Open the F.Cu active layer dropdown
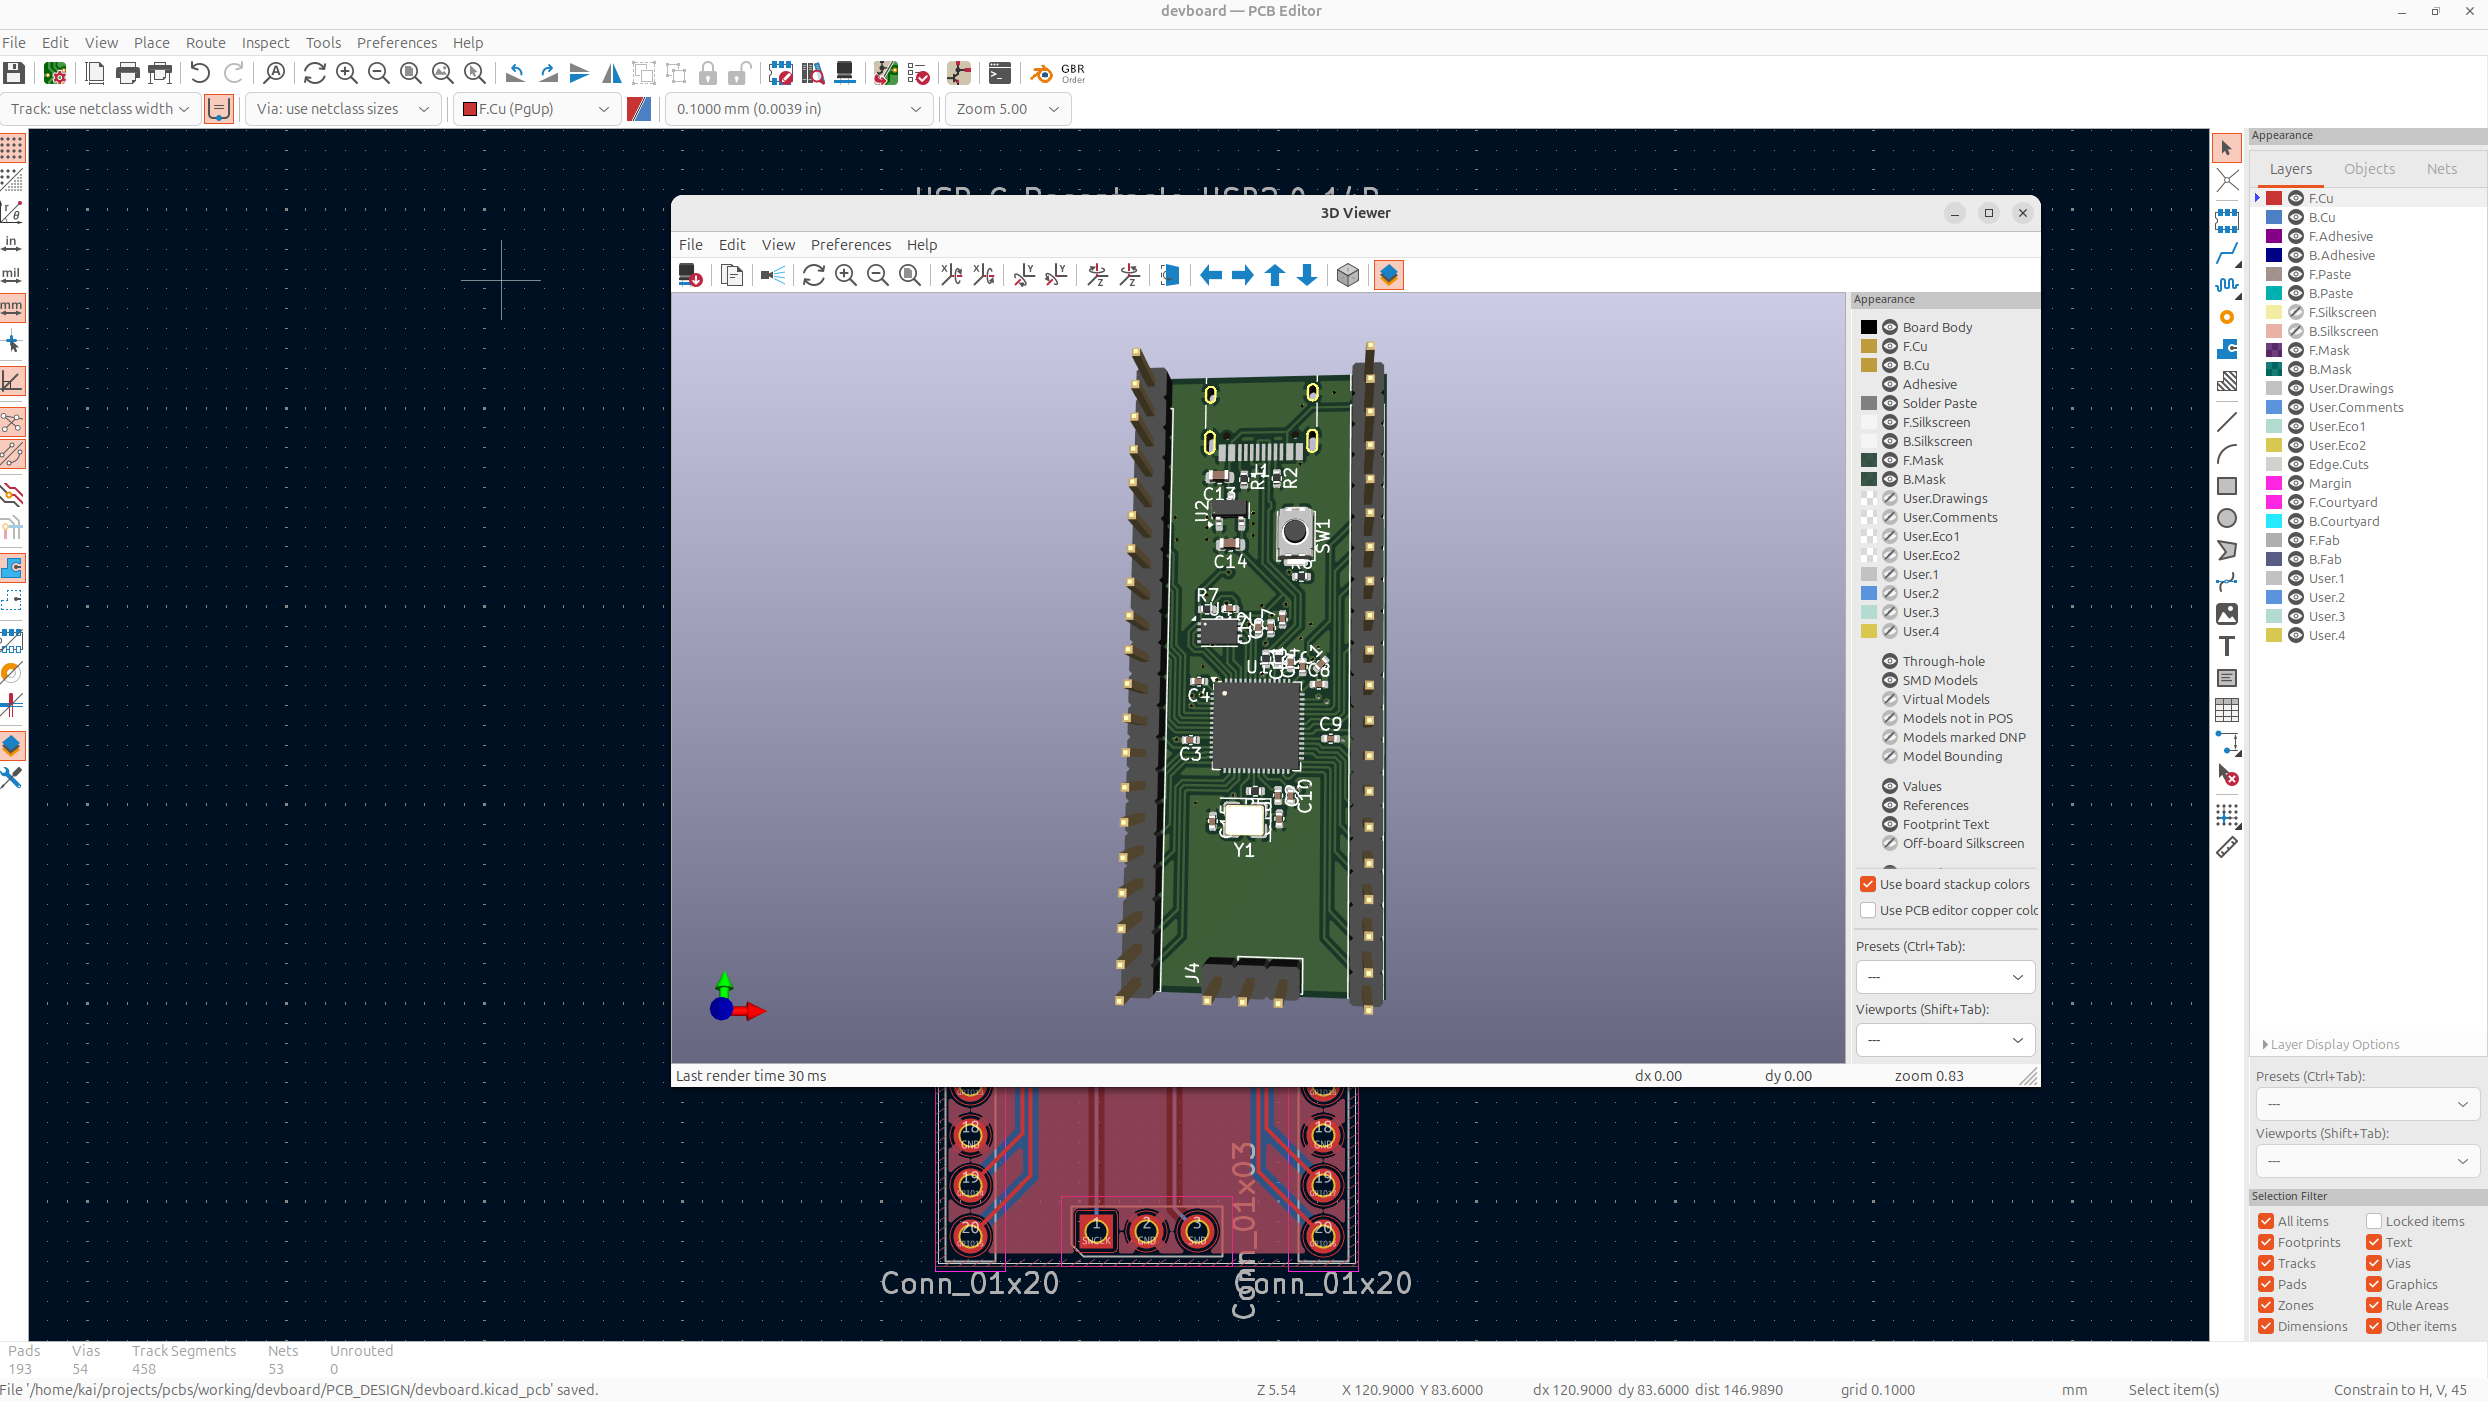 [x=535, y=109]
